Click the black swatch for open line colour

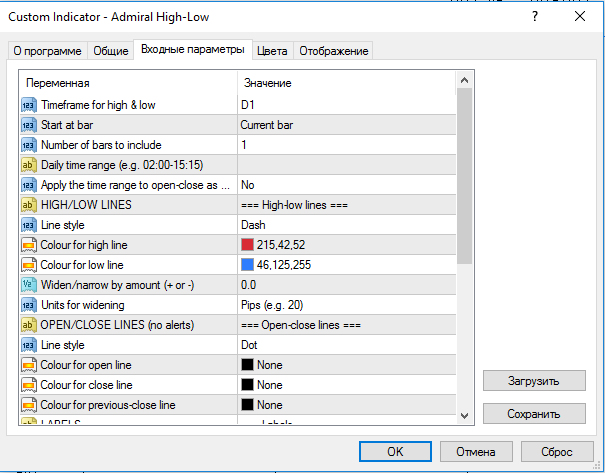247,365
